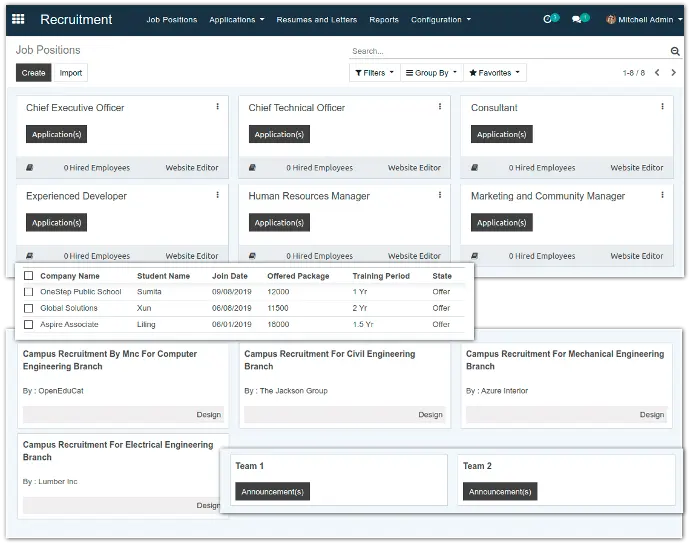Open Human Resources Manager card kebab menu
Screen dimensions: 690x544
pos(440,195)
